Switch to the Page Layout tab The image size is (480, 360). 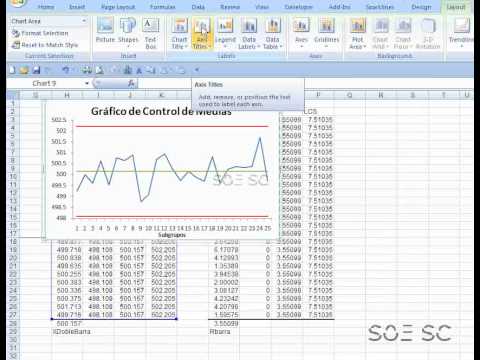[118, 7]
